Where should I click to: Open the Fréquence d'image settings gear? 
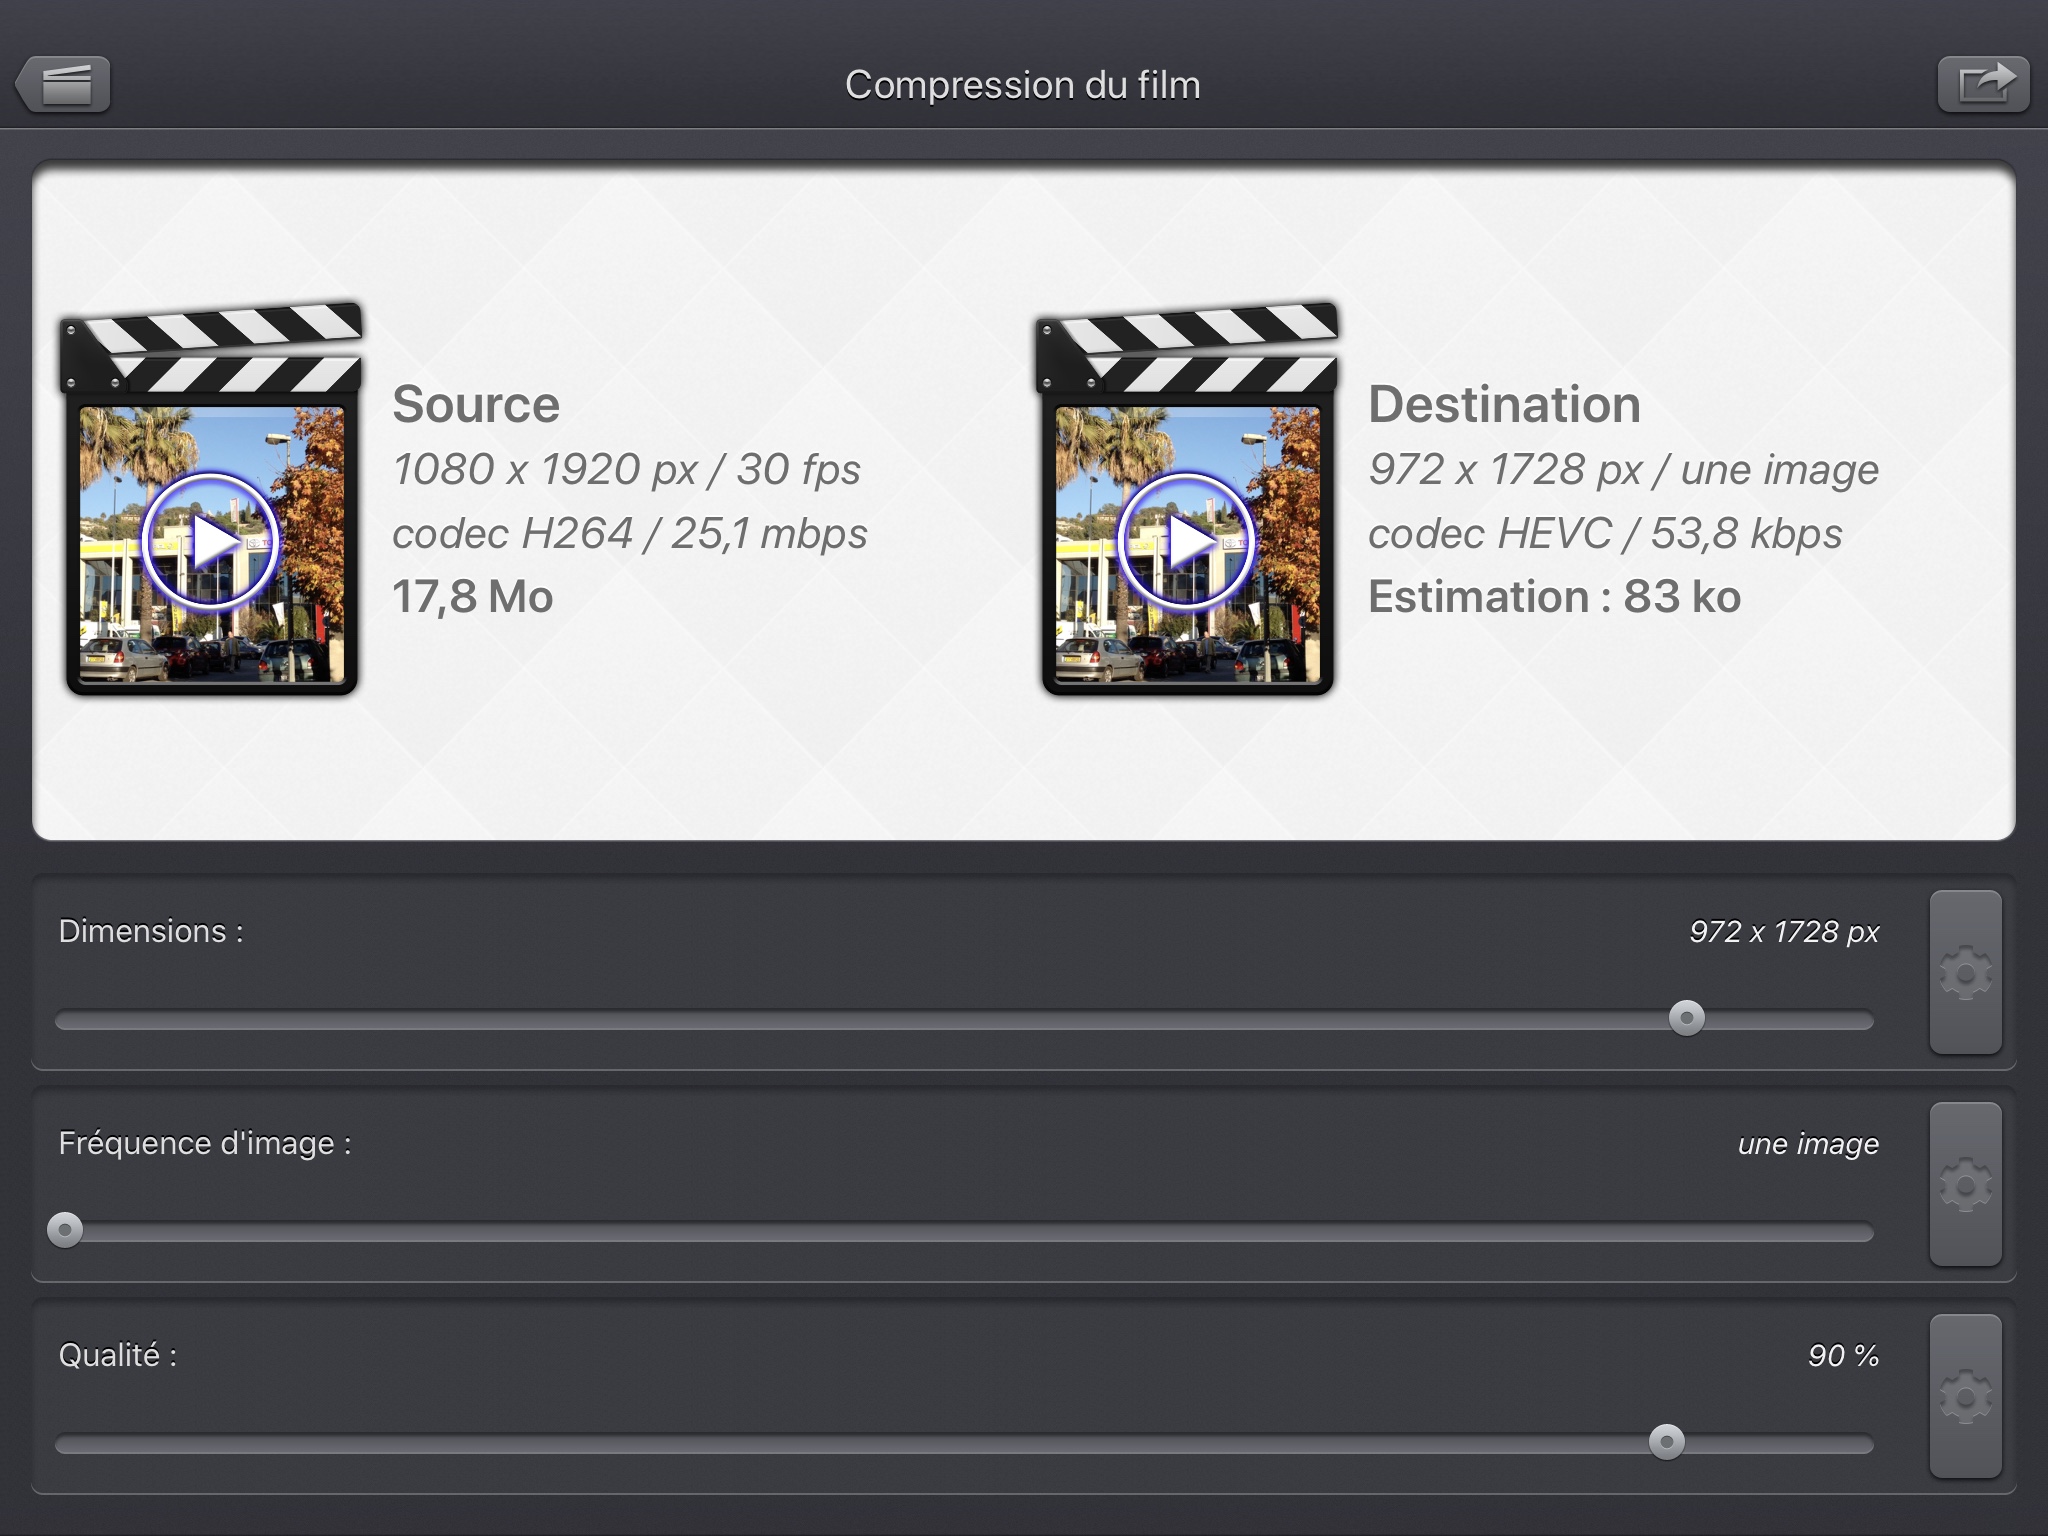pos(1965,1184)
